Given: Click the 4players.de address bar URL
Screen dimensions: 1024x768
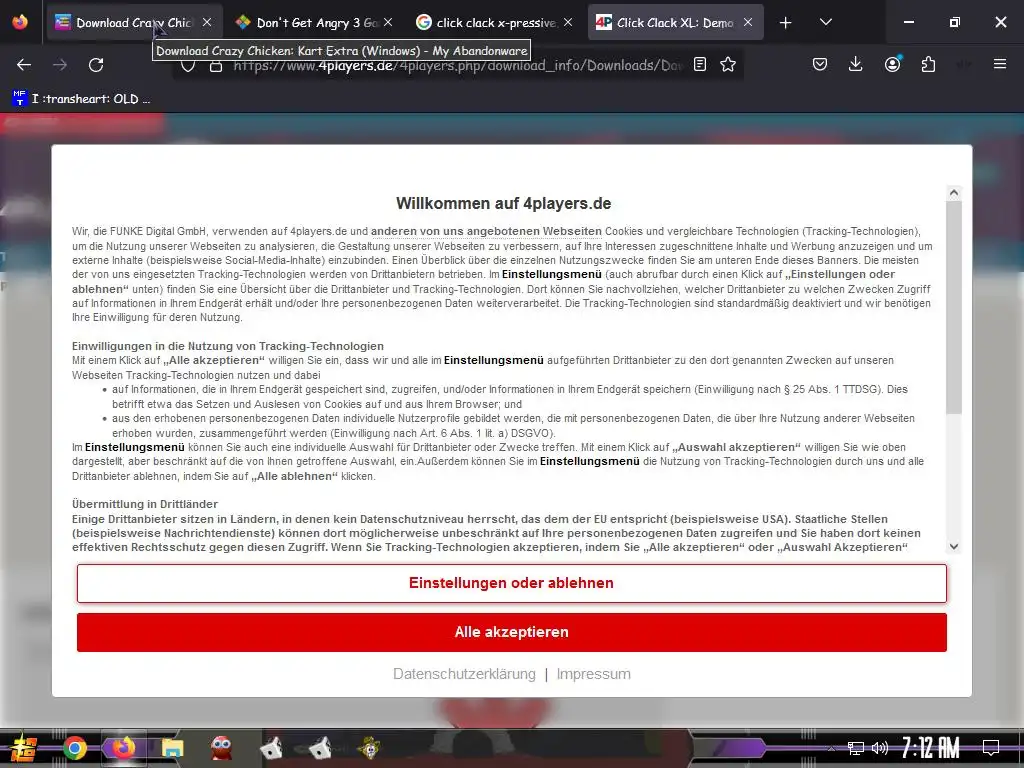Looking at the screenshot, I should 457,65.
